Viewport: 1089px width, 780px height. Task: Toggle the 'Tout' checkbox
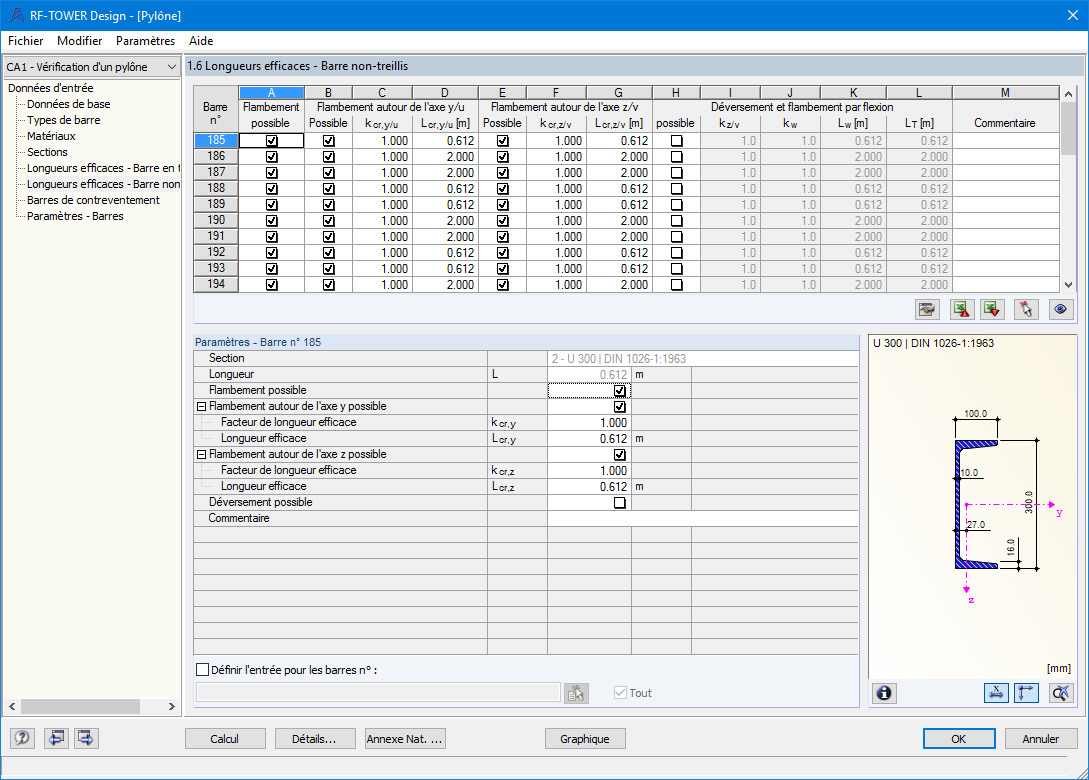click(x=620, y=692)
